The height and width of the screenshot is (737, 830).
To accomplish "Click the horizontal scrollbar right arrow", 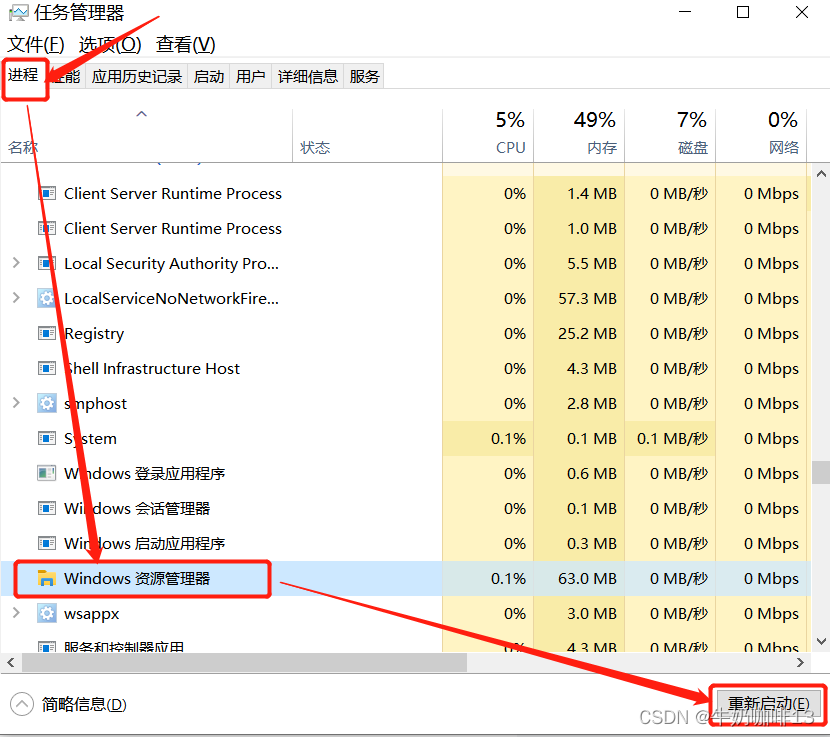I will (x=800, y=662).
